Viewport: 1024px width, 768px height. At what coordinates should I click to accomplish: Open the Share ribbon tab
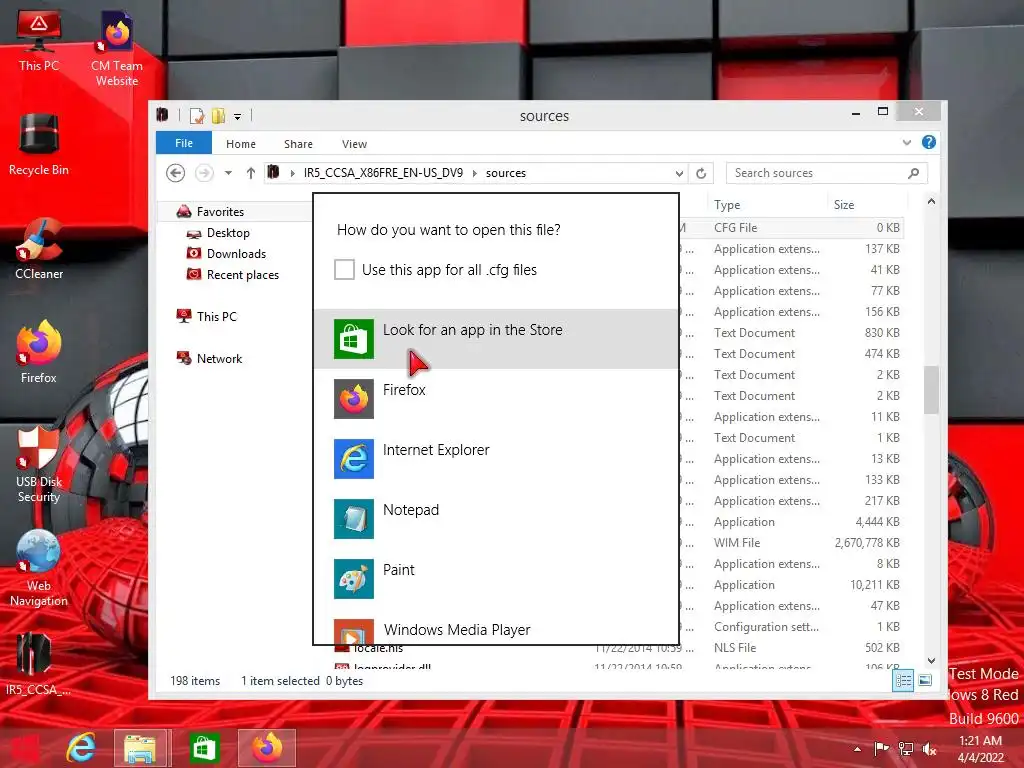(x=298, y=144)
